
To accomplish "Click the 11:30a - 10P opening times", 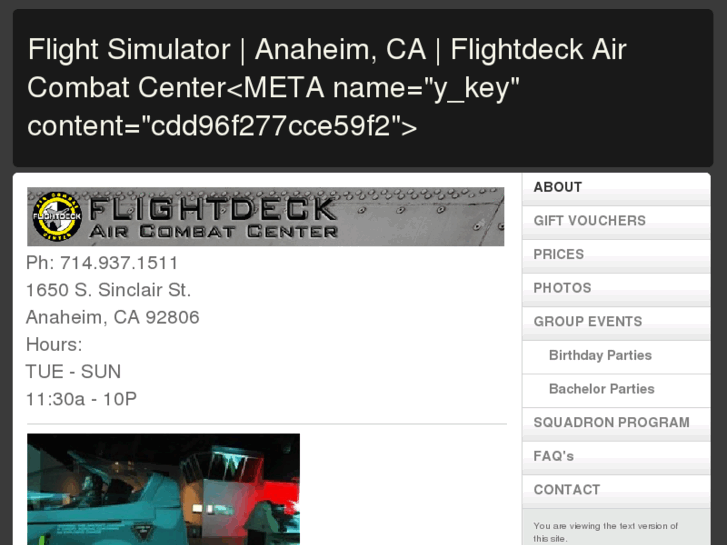I will (x=81, y=398).
